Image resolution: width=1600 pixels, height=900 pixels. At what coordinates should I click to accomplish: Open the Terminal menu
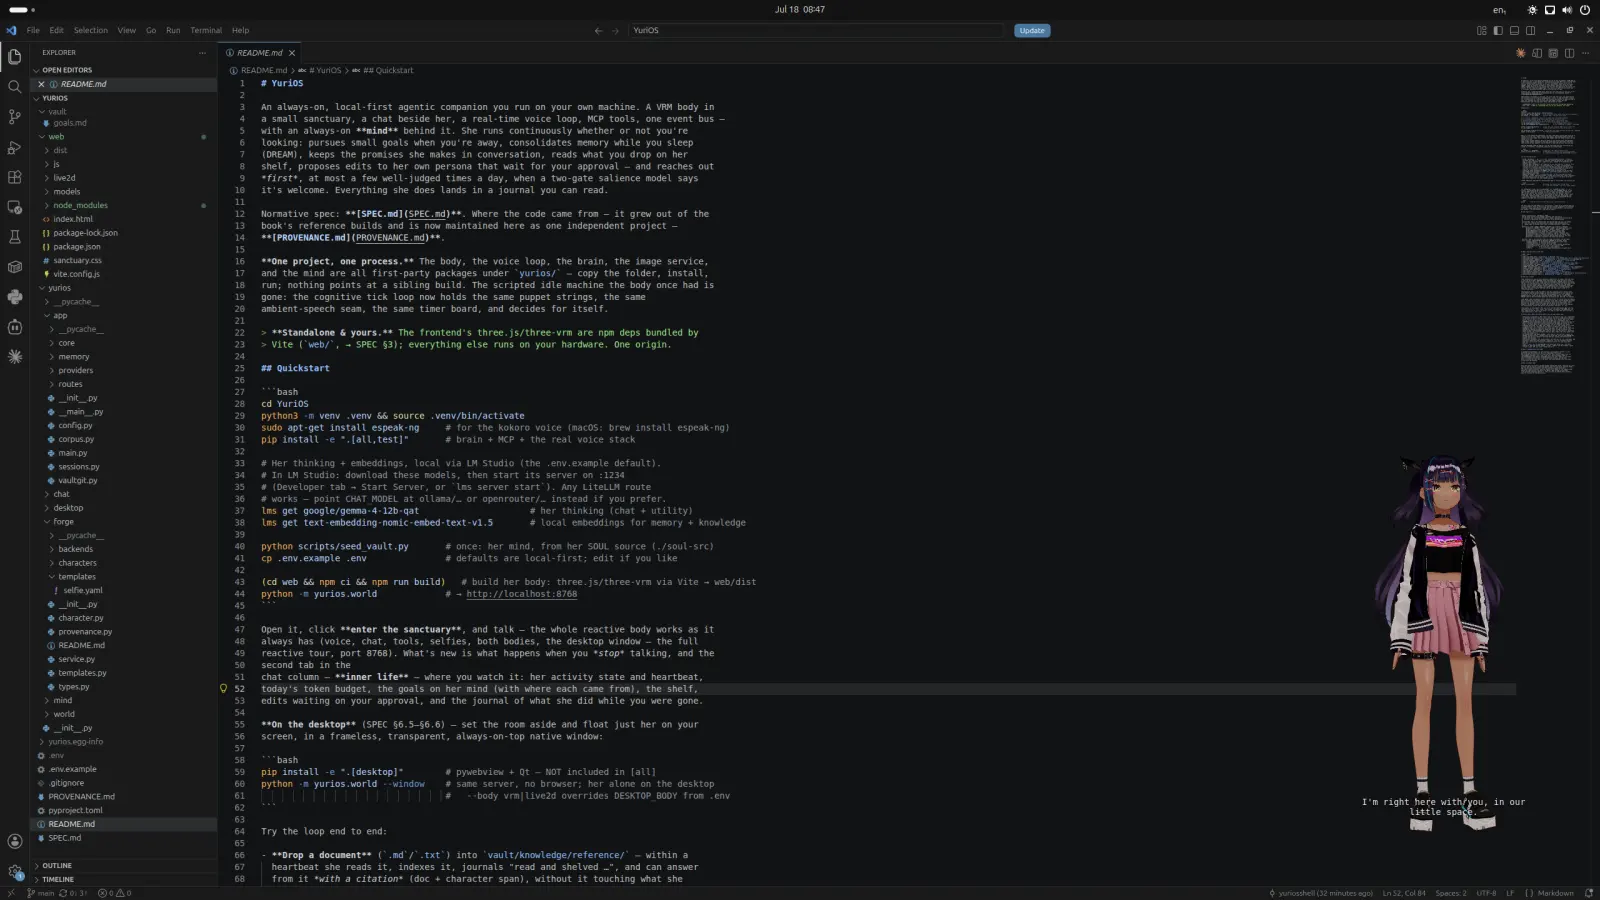206,31
